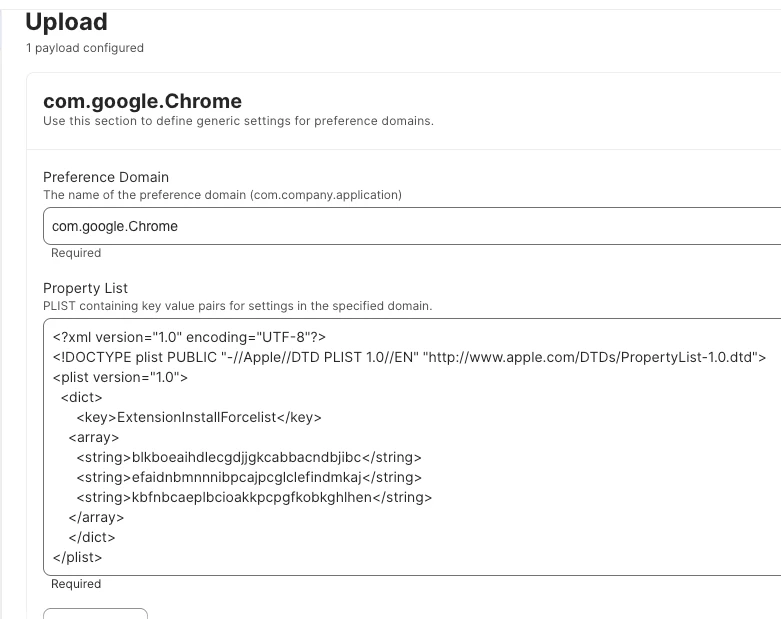The width and height of the screenshot is (781, 619).
Task: Place cursor on the XML version declaration line
Action: (x=189, y=337)
